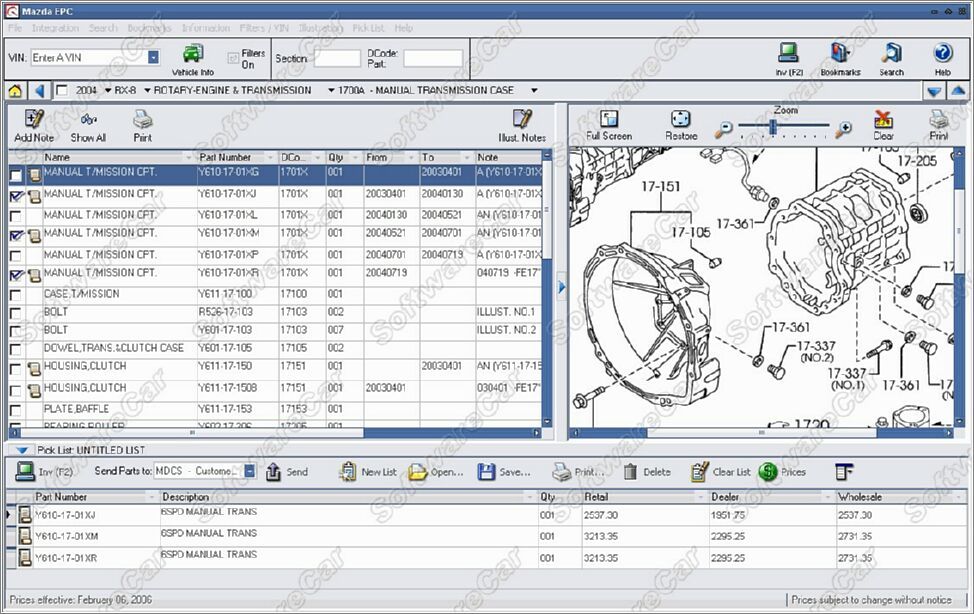The height and width of the screenshot is (614, 974).
Task: Click the Clear List button
Action: (x=721, y=472)
